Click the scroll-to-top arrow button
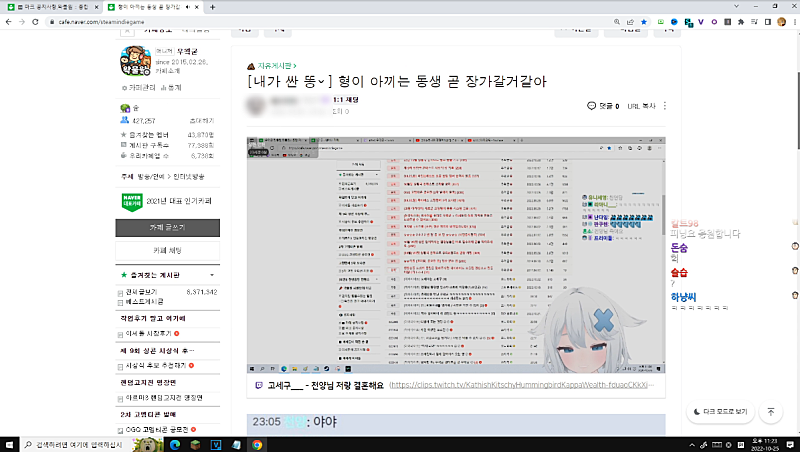 [x=771, y=411]
